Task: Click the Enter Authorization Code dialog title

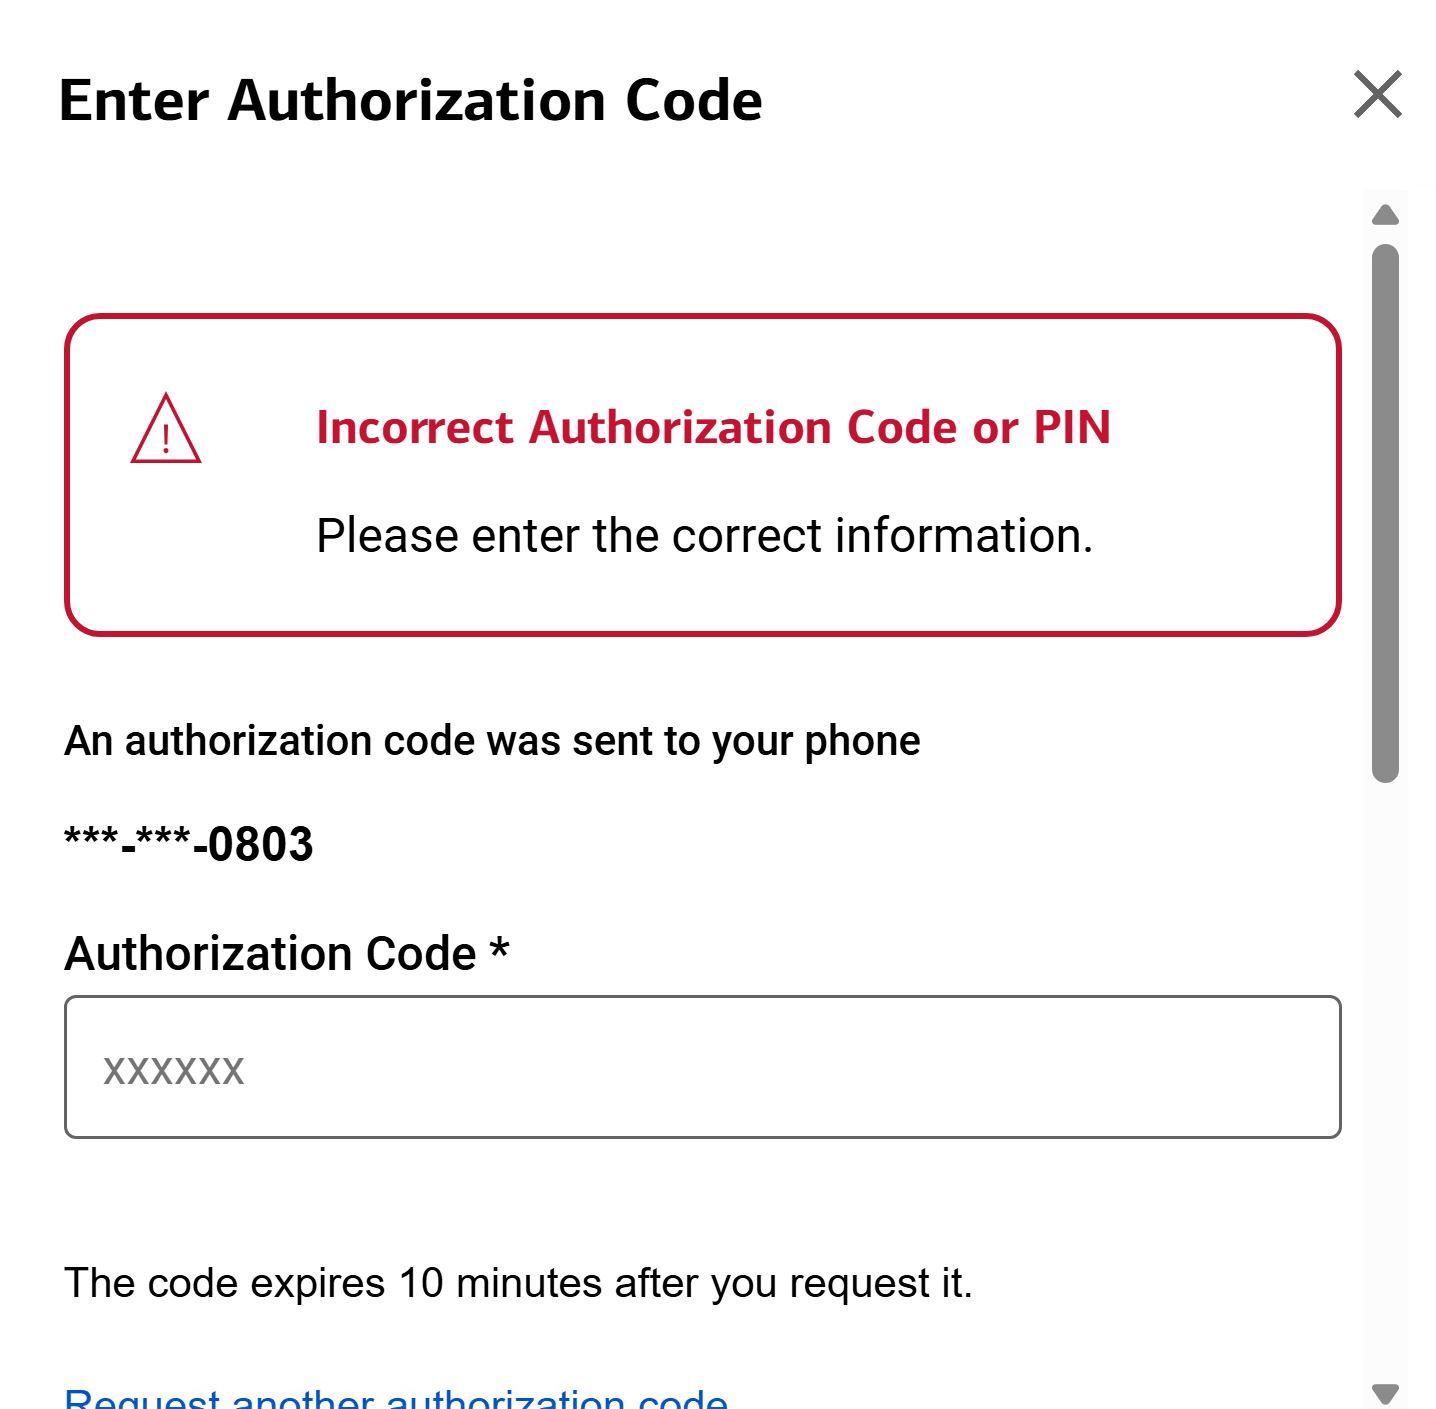Action: (410, 101)
